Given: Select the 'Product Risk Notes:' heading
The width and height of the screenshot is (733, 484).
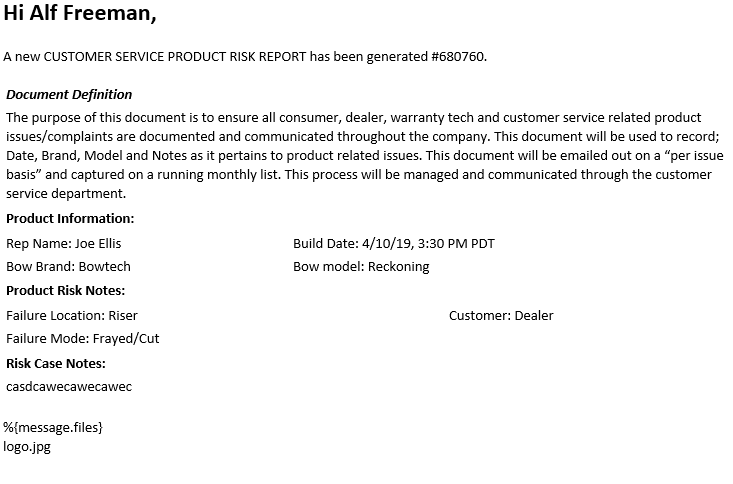Looking at the screenshot, I should coord(65,290).
